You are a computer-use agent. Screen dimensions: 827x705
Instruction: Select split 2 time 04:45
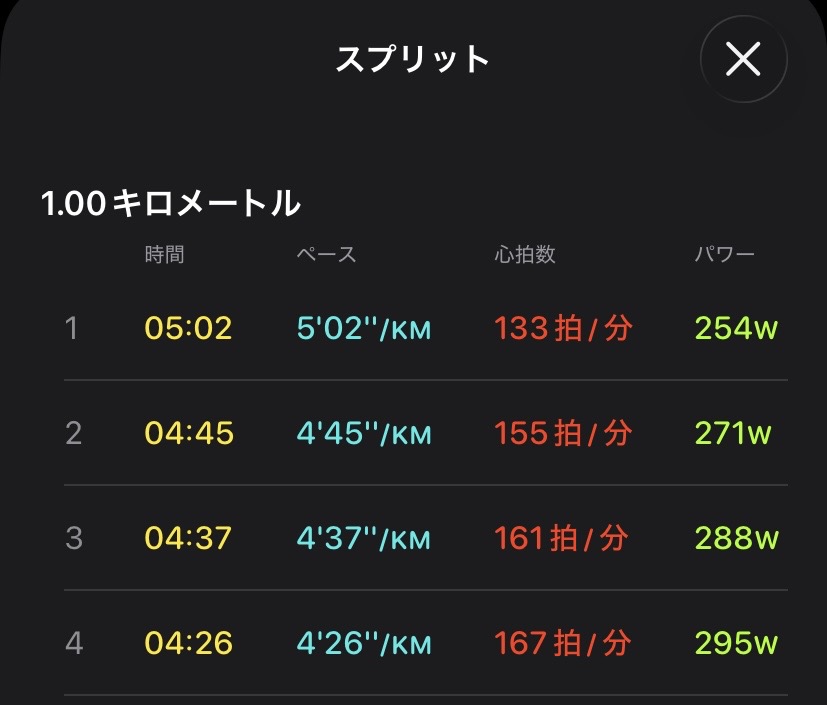(x=188, y=433)
